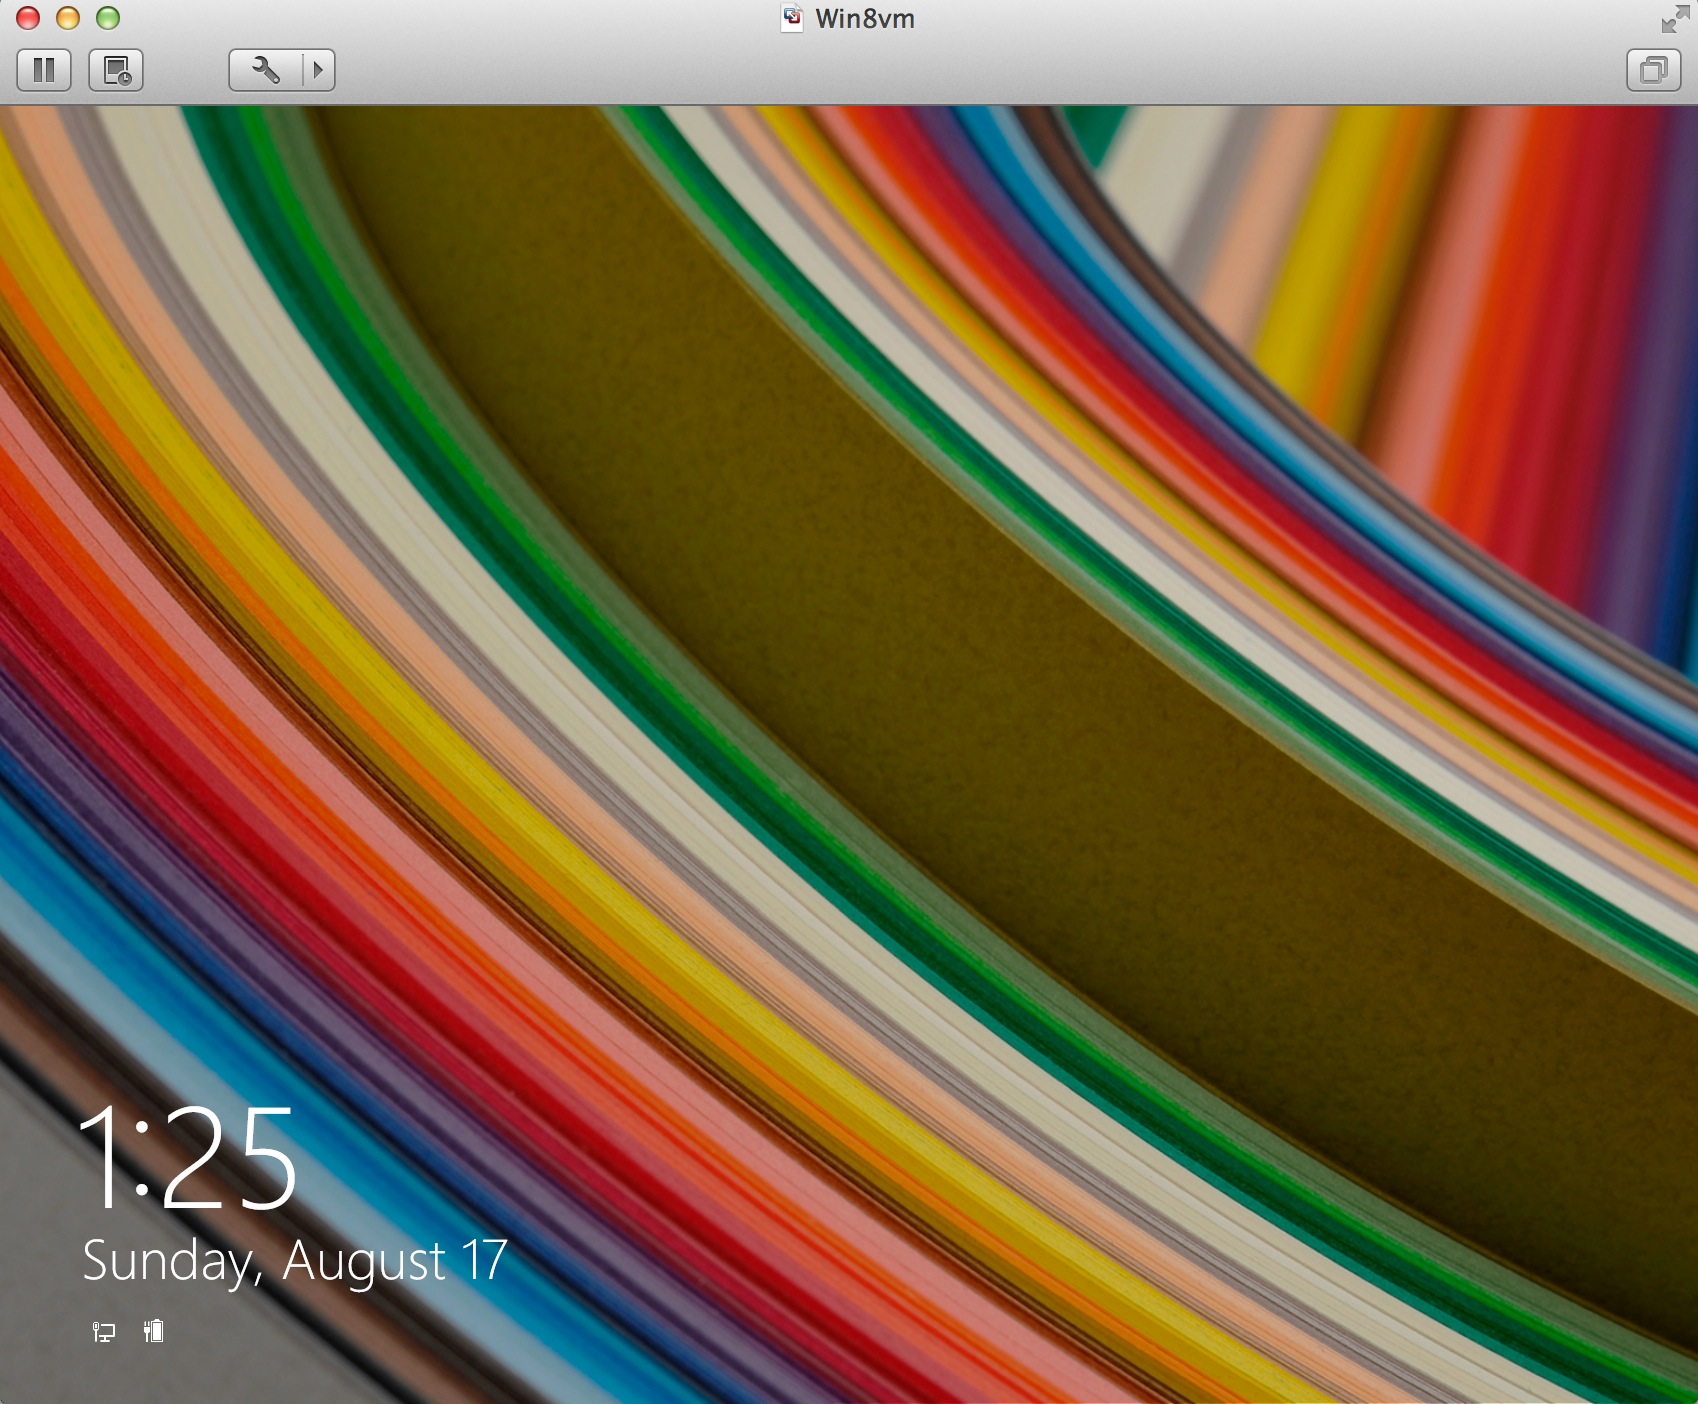Open virtual machine settings wrench
This screenshot has width=1698, height=1404.
pyautogui.click(x=265, y=70)
